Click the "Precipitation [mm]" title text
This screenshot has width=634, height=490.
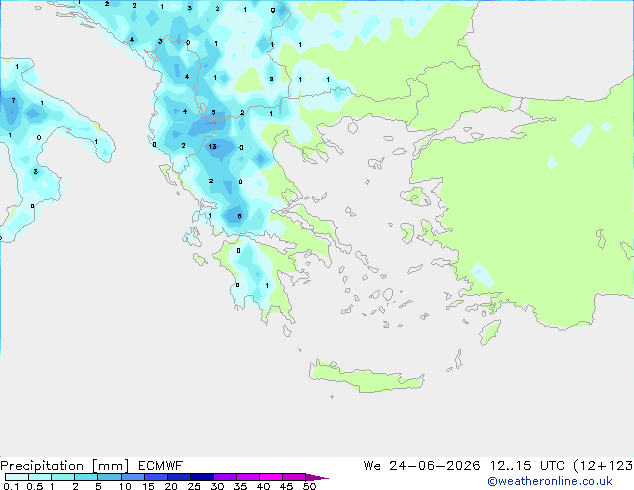64,466
